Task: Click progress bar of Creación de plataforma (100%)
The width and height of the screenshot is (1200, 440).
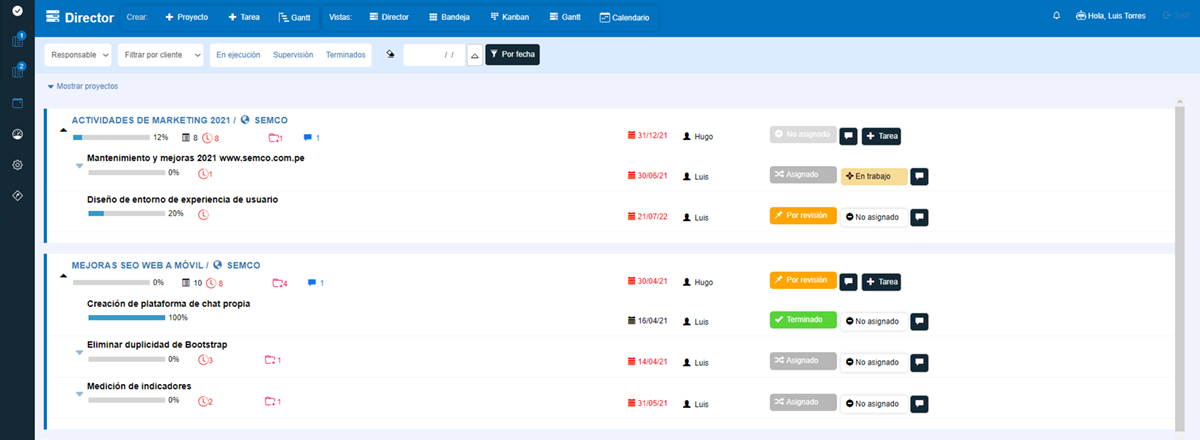Action: [126, 317]
